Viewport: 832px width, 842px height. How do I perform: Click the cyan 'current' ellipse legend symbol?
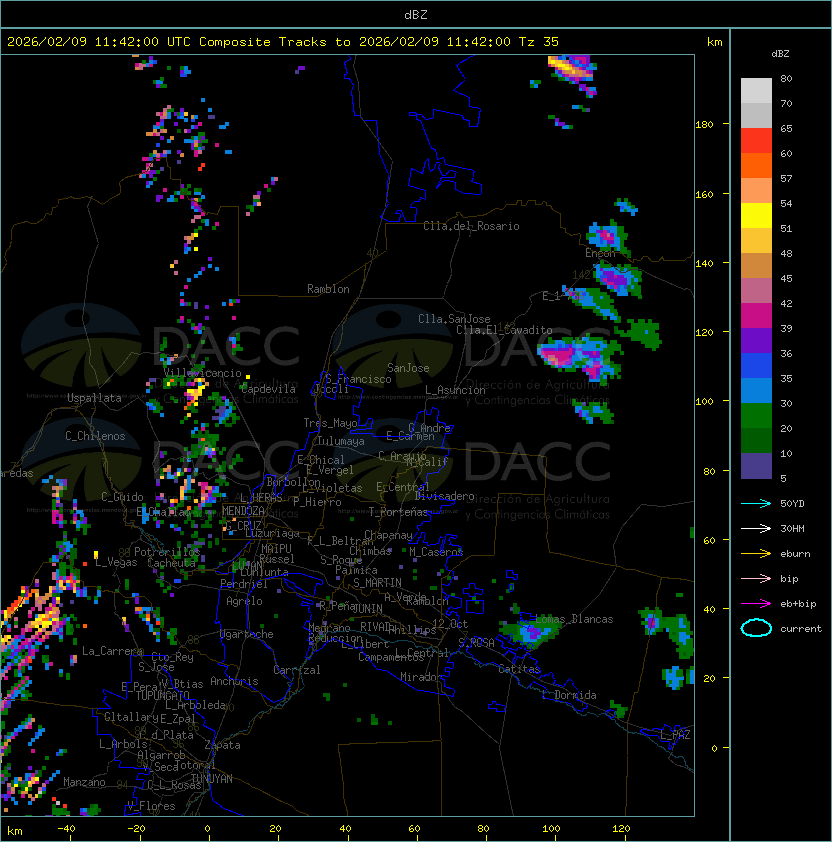click(x=756, y=628)
